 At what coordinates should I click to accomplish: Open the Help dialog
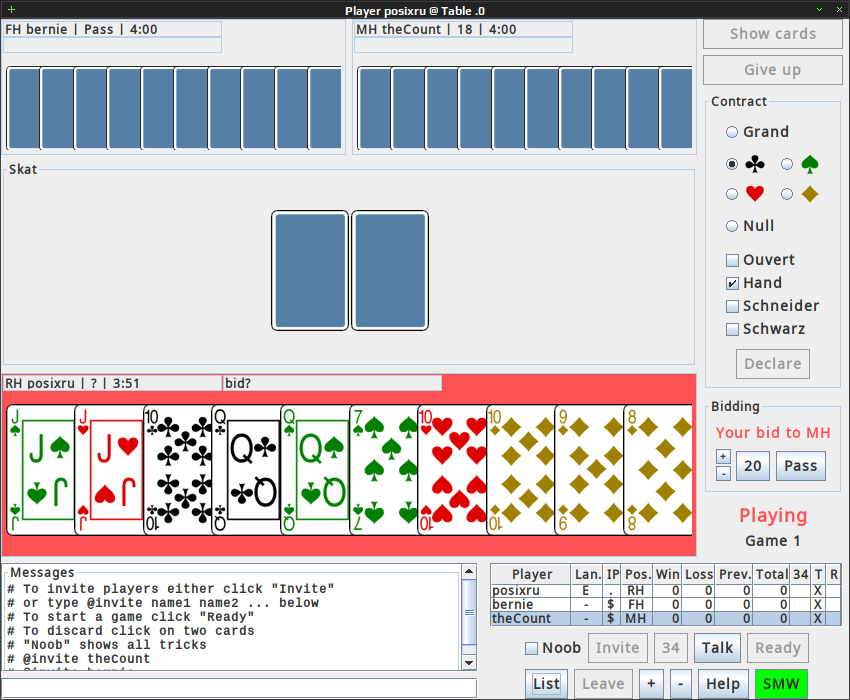coord(723,684)
